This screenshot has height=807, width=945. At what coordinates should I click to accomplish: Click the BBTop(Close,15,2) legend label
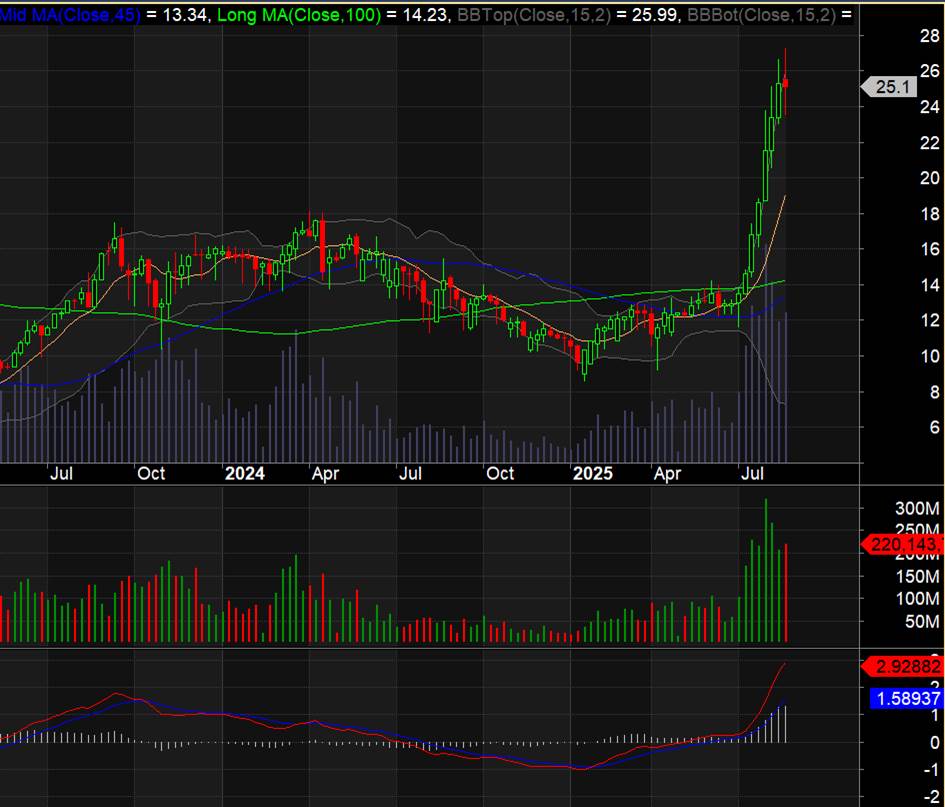533,14
